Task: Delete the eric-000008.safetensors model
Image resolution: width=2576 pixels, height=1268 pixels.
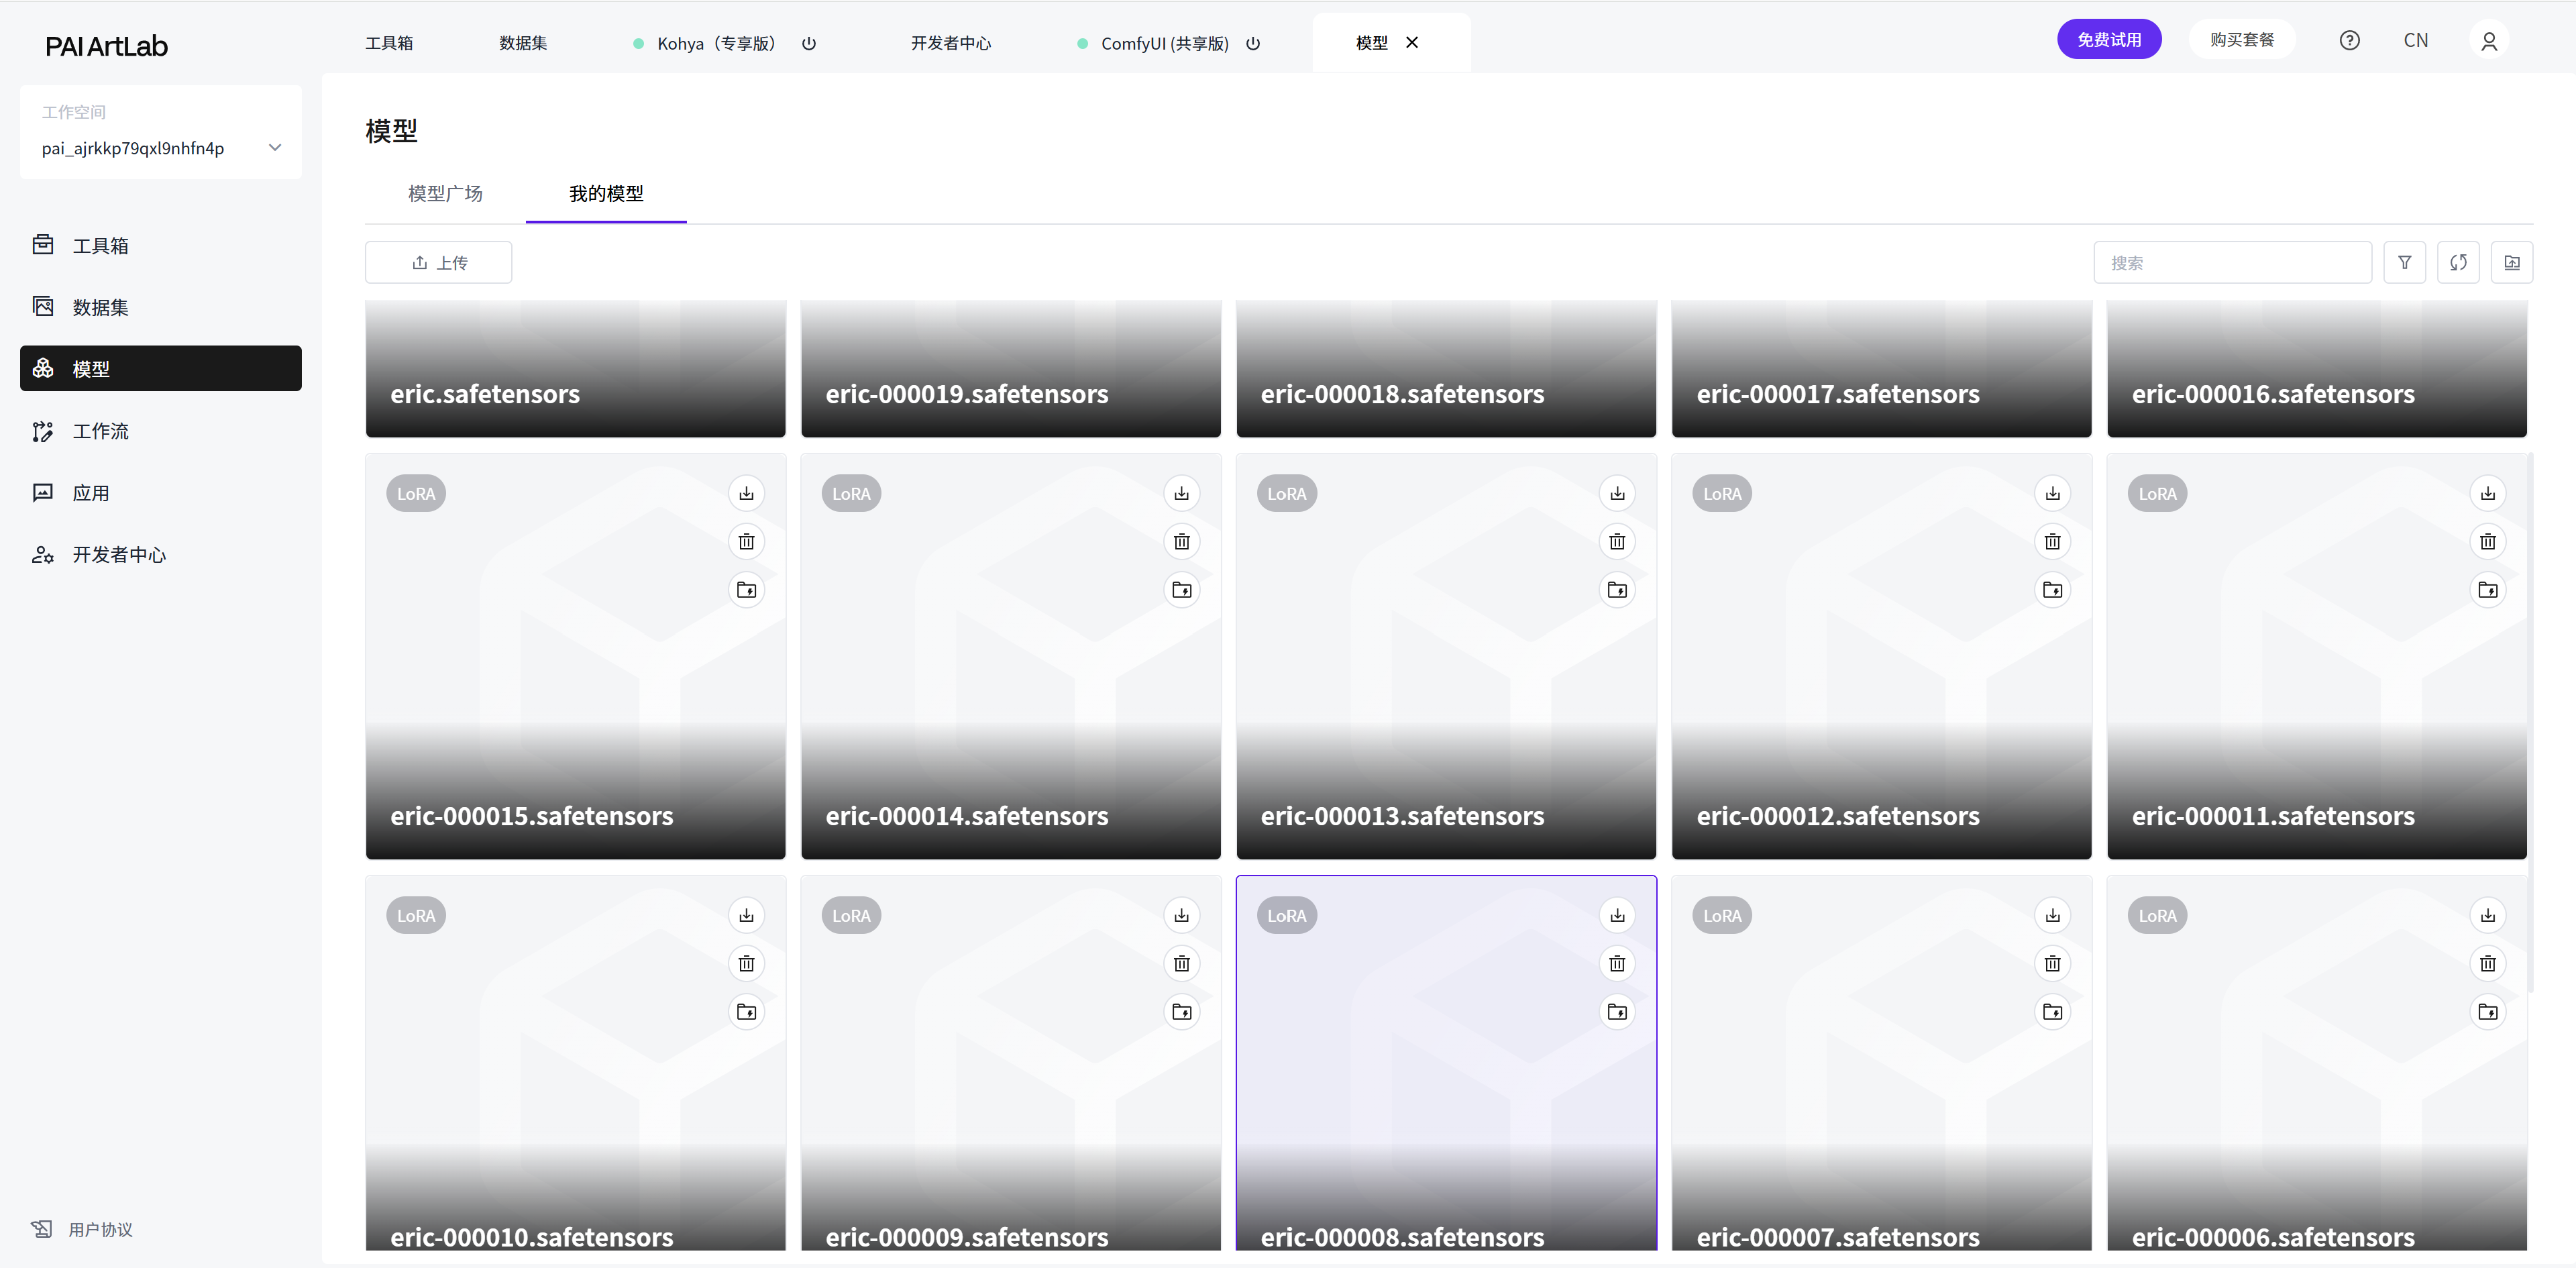Action: coord(1617,963)
